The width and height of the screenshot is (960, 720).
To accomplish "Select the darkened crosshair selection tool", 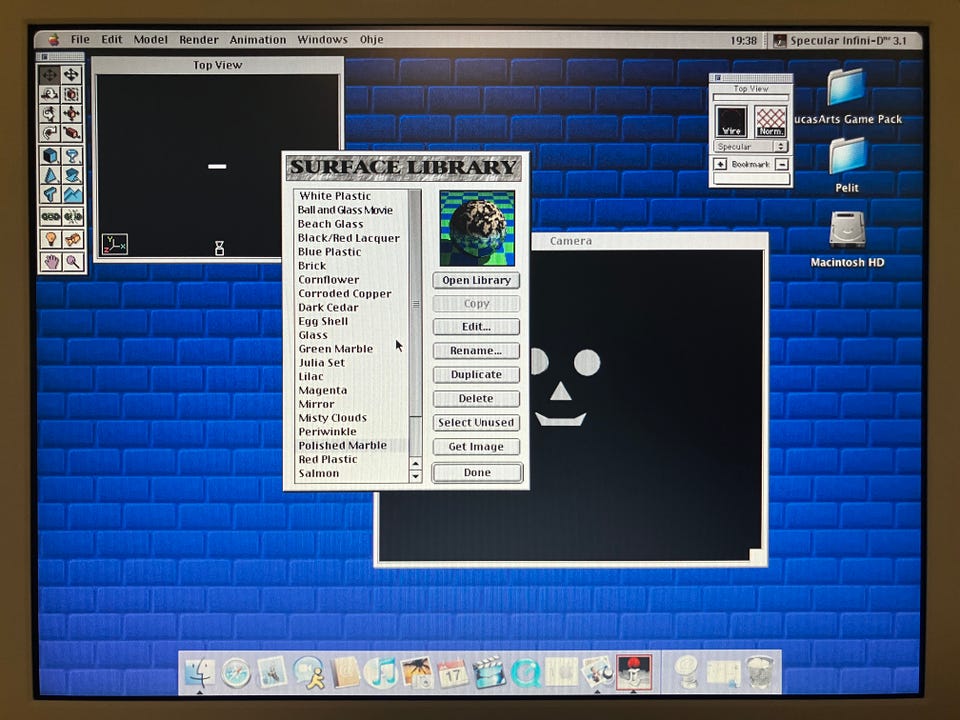I will 50,75.
